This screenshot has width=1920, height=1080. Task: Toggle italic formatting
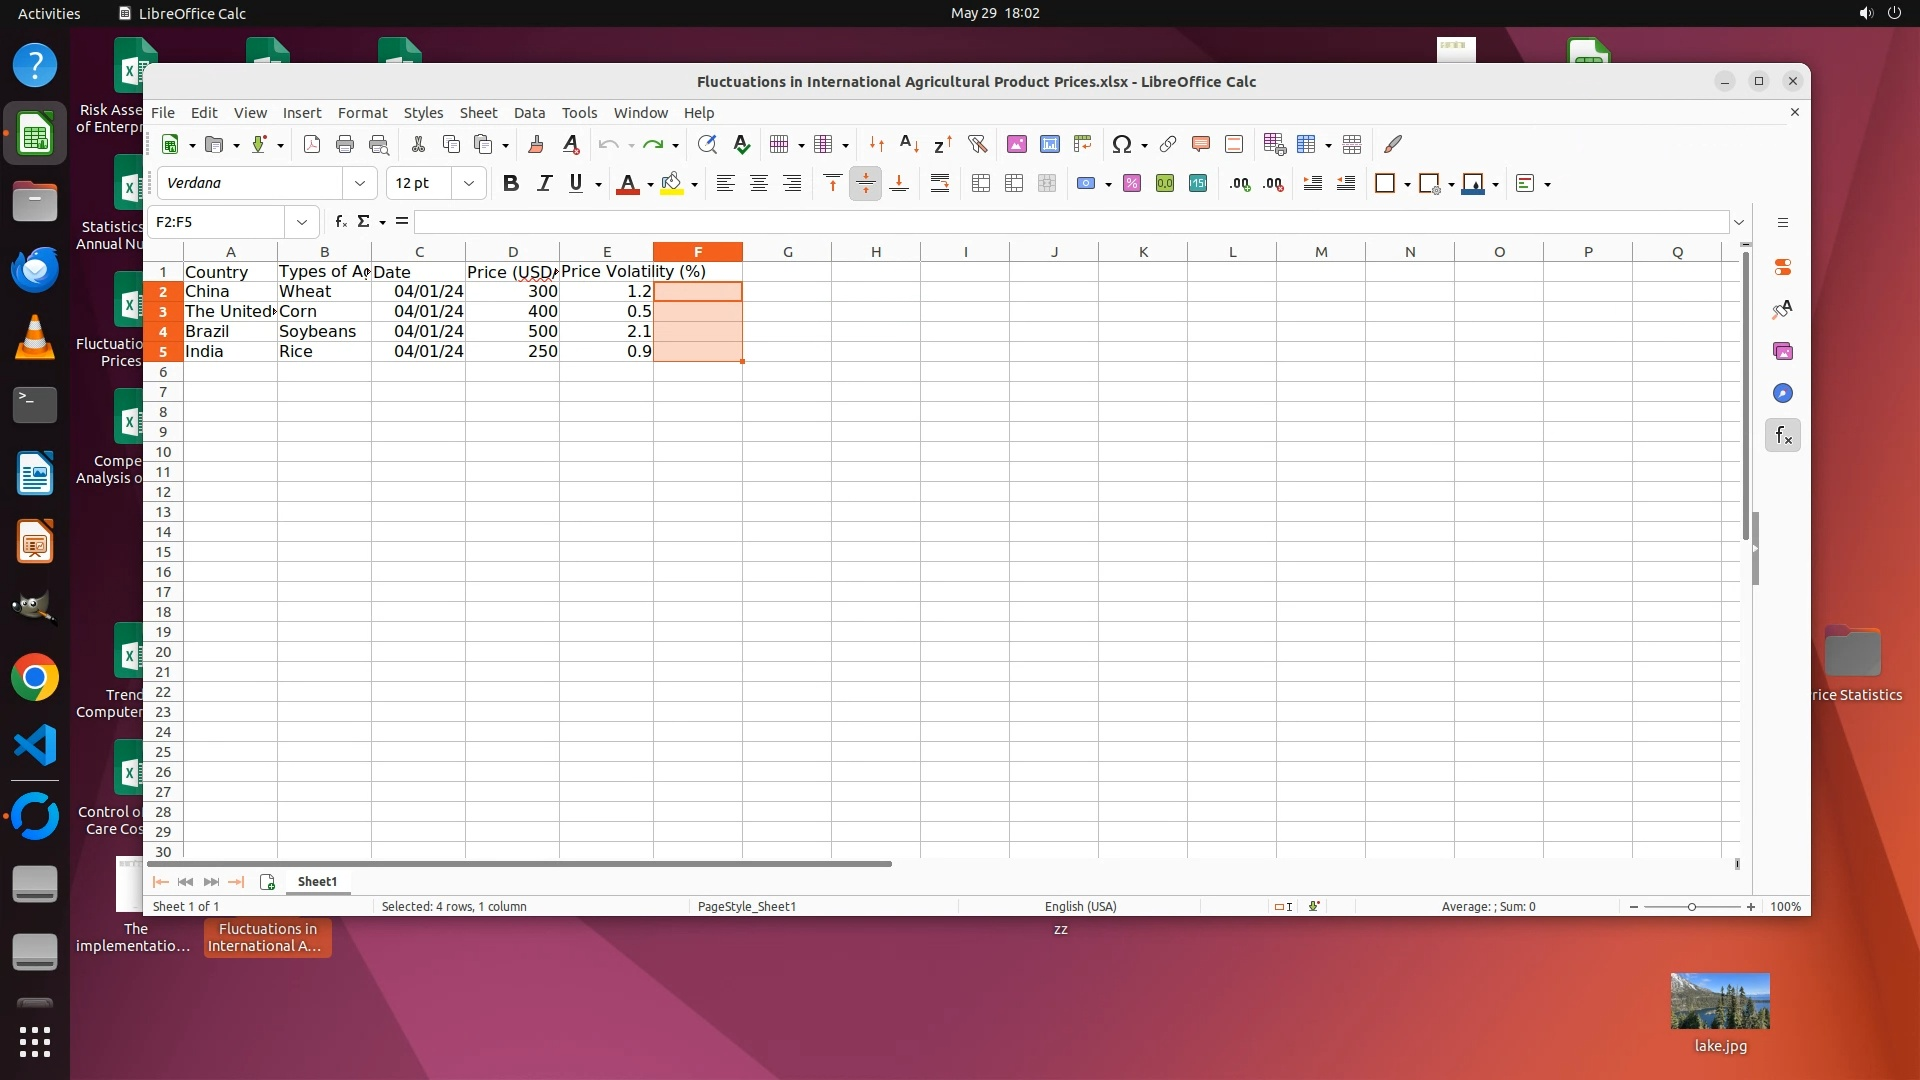(x=544, y=184)
